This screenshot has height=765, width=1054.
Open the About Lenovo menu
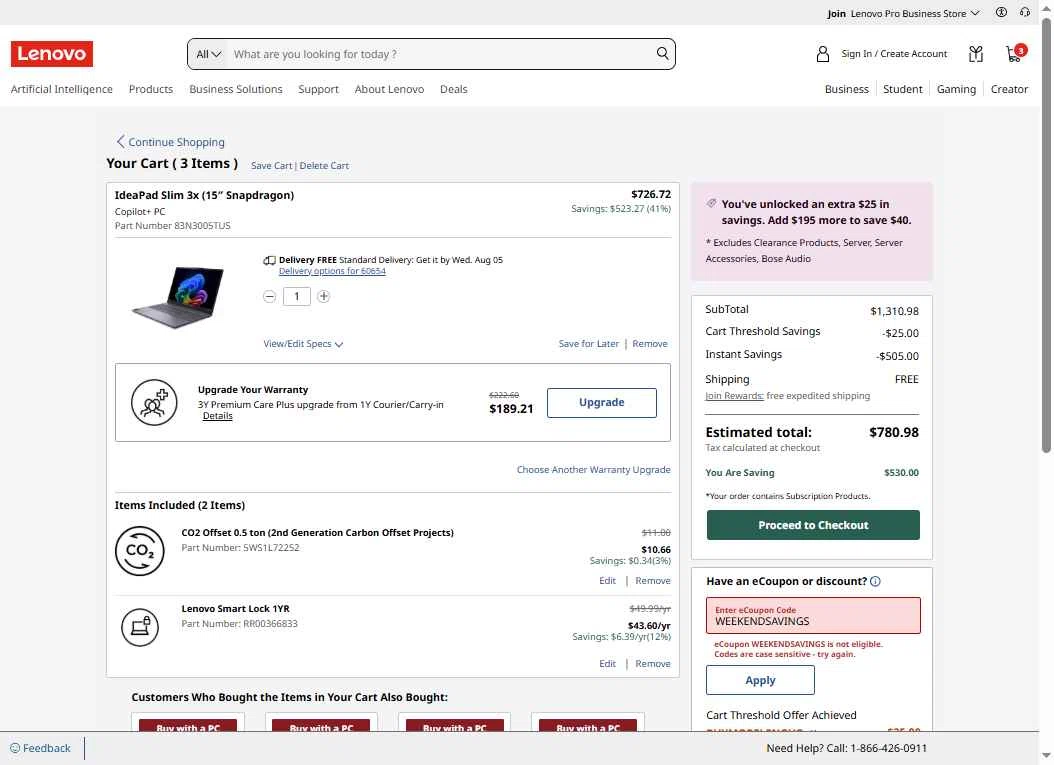(x=389, y=89)
